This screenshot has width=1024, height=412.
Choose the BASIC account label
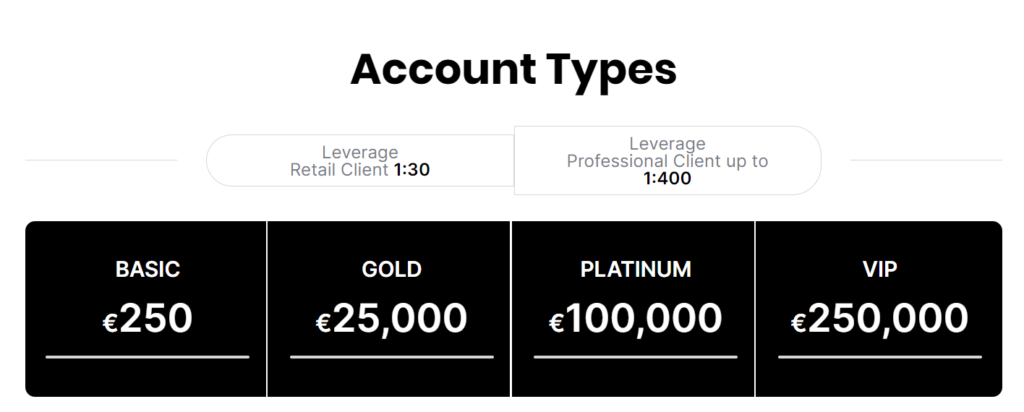147,269
